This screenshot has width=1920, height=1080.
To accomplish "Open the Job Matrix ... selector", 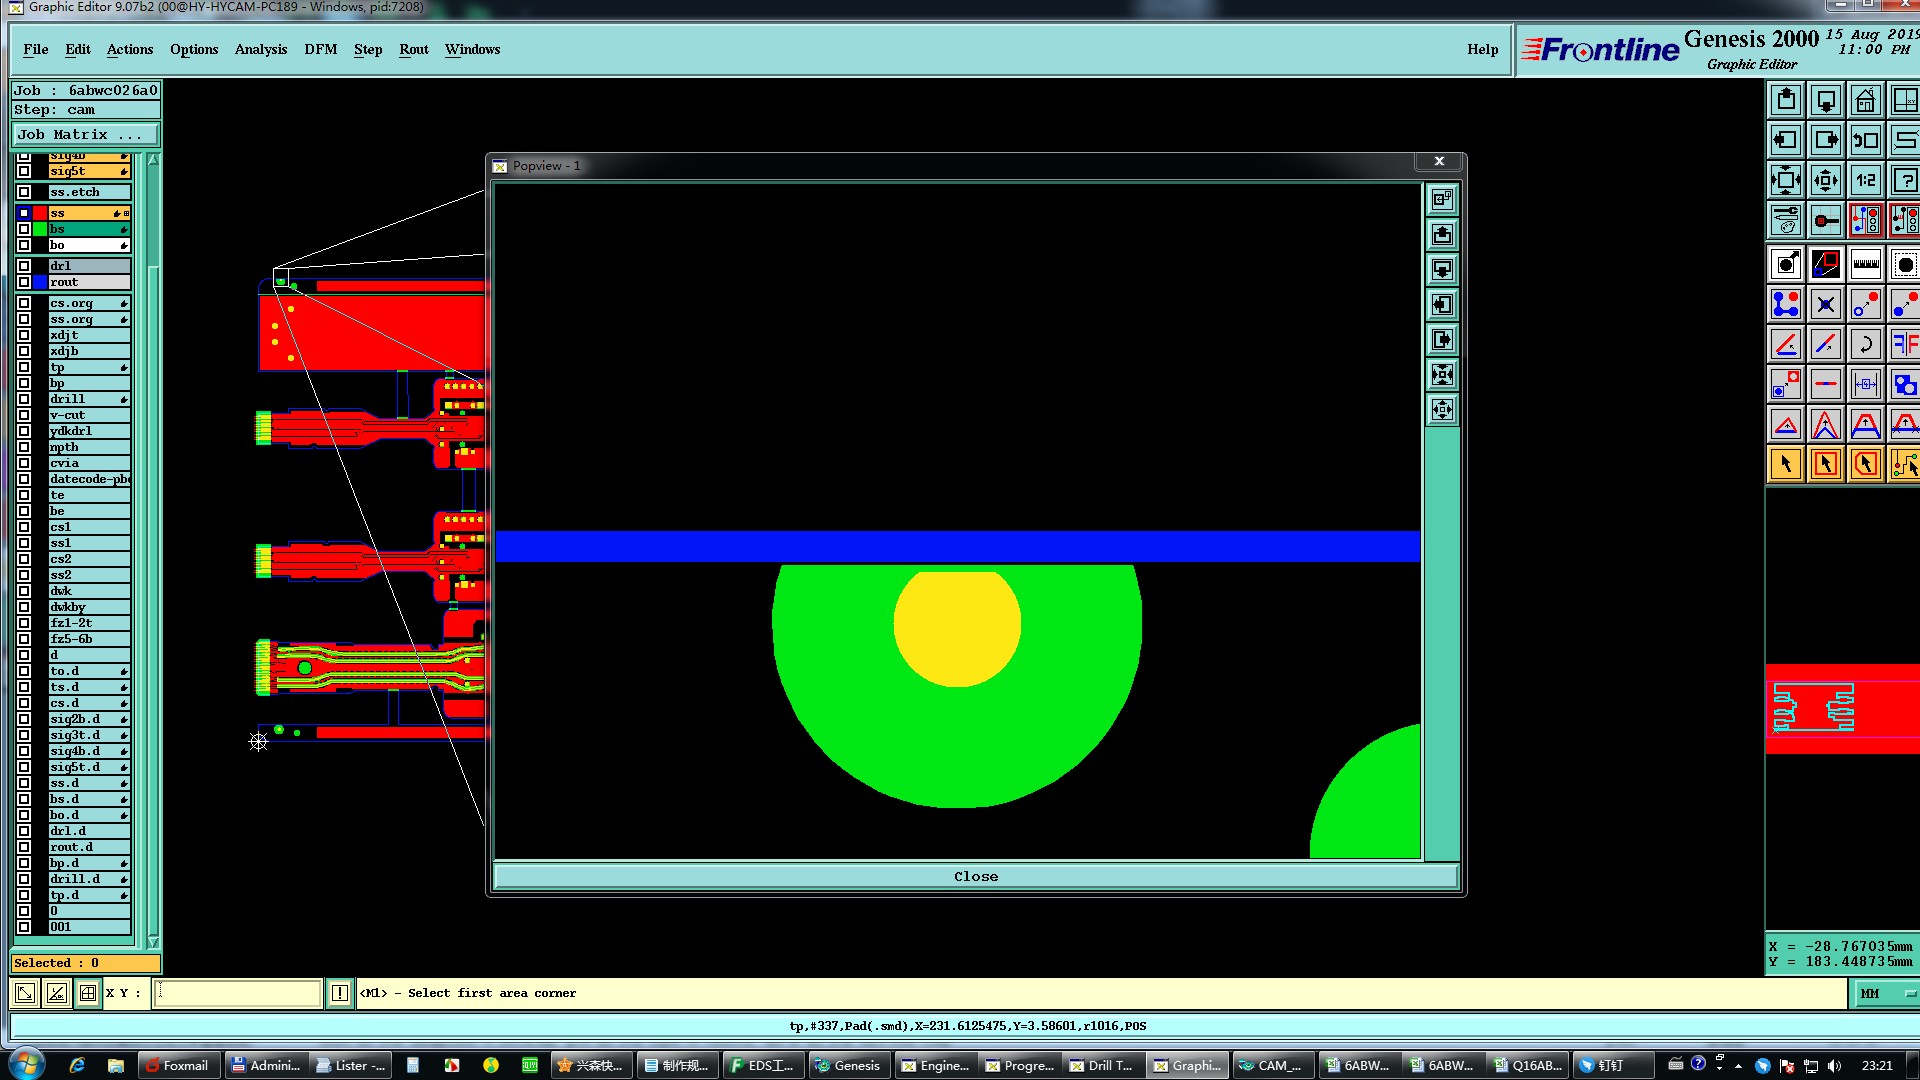I will [85, 134].
